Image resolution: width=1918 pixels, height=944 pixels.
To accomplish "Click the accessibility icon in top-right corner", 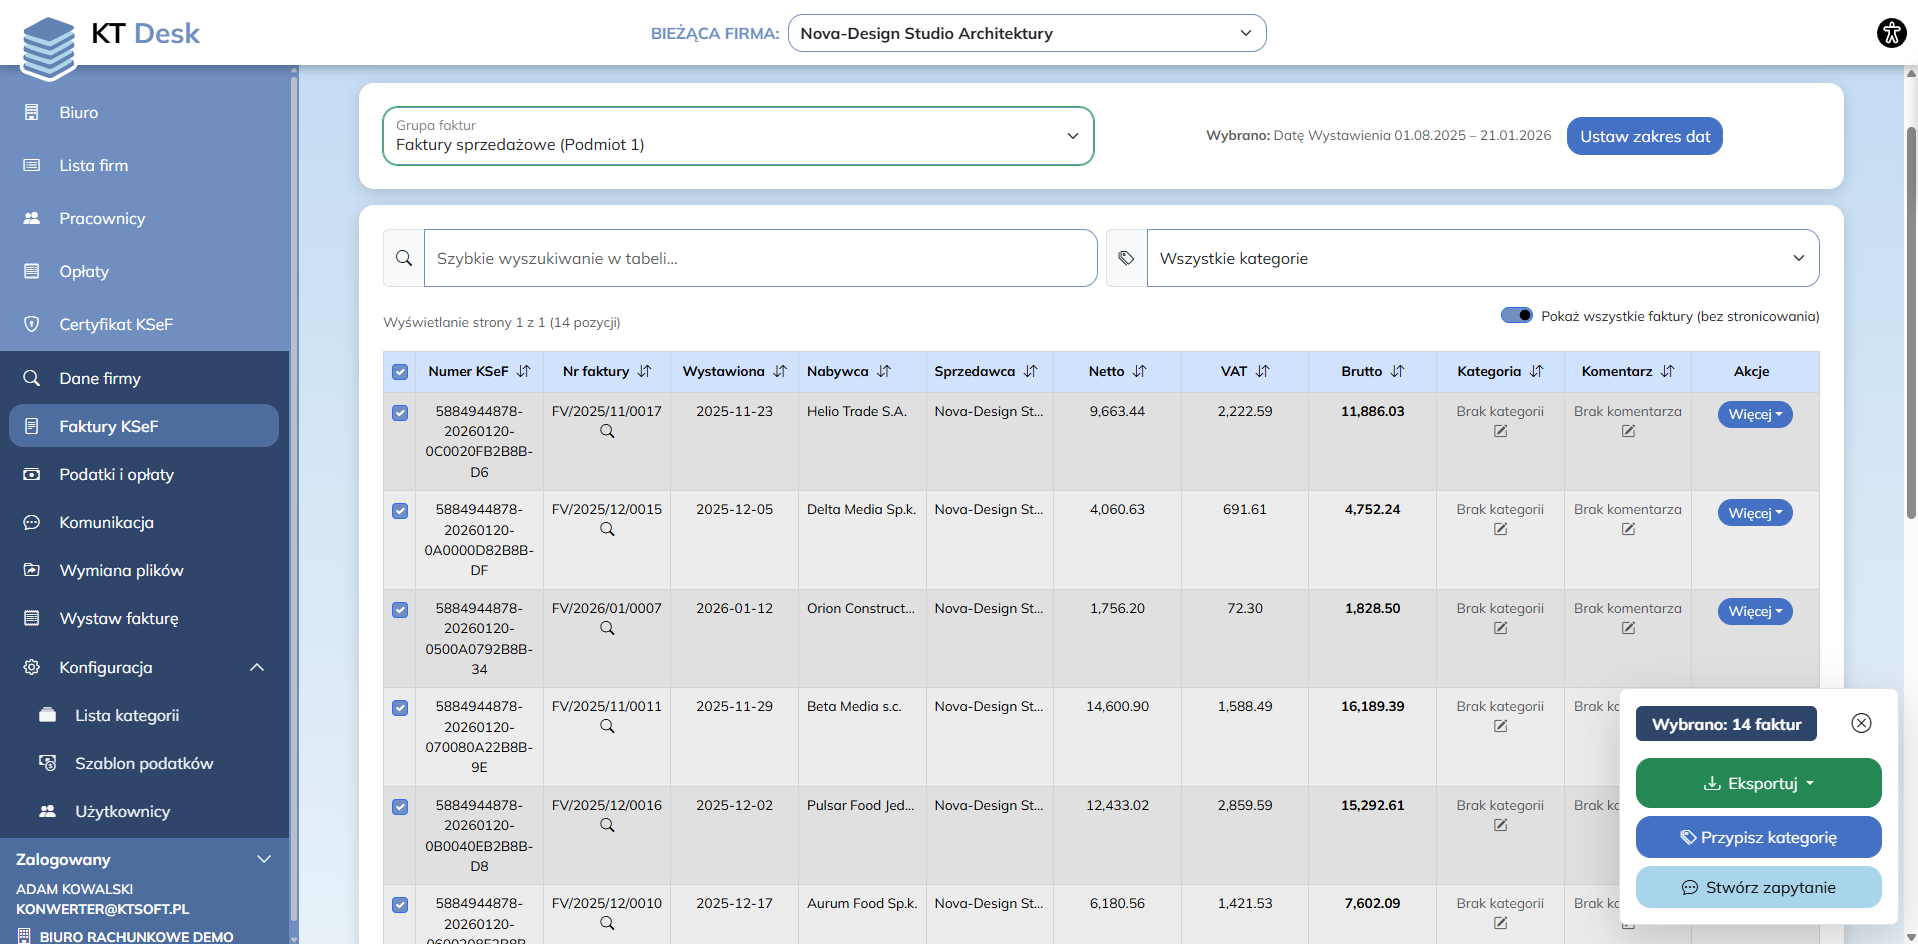I will 1891,33.
